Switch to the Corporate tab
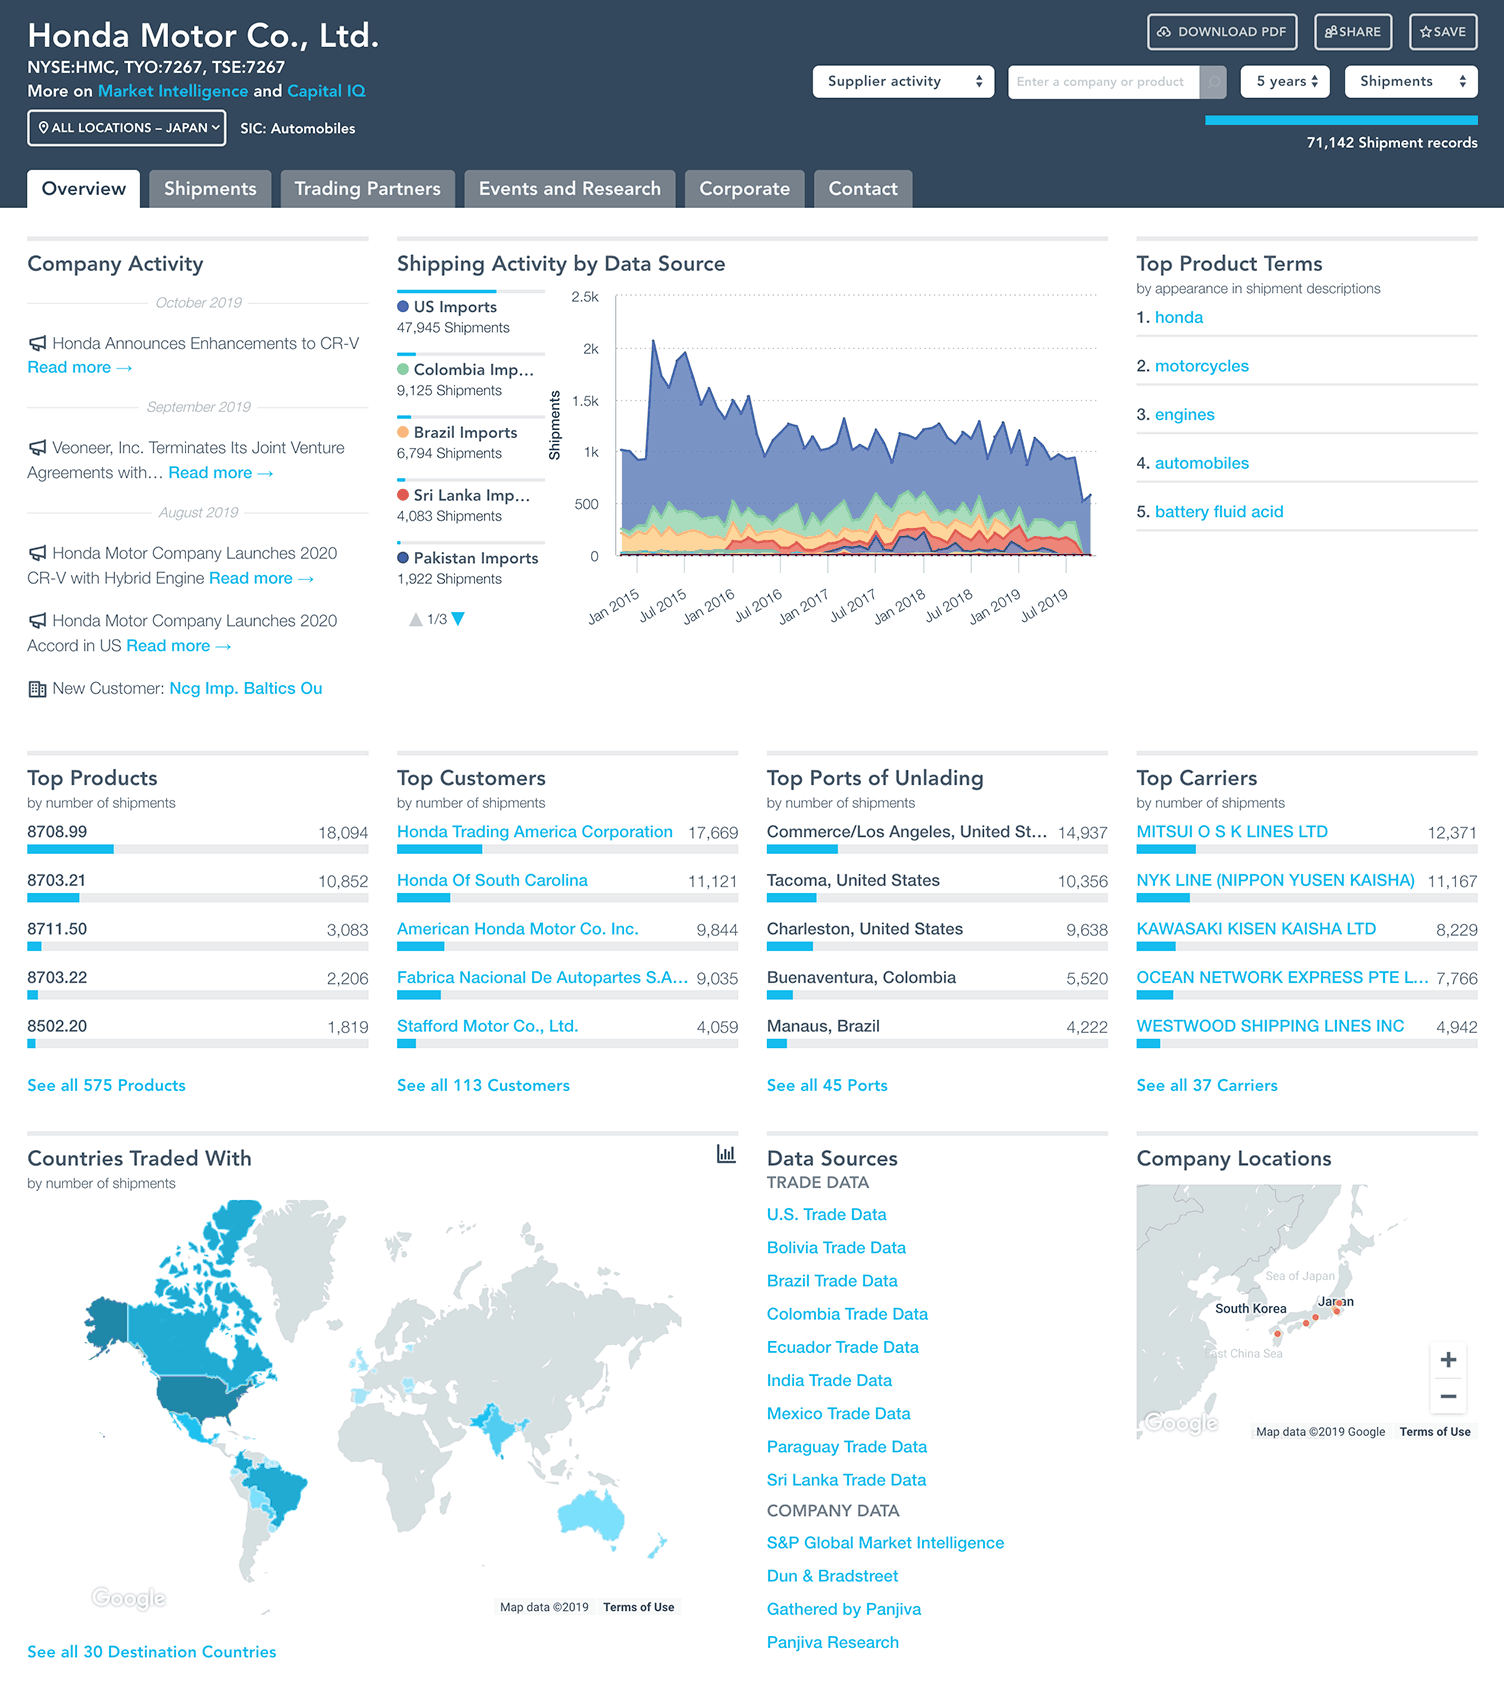 [x=745, y=189]
